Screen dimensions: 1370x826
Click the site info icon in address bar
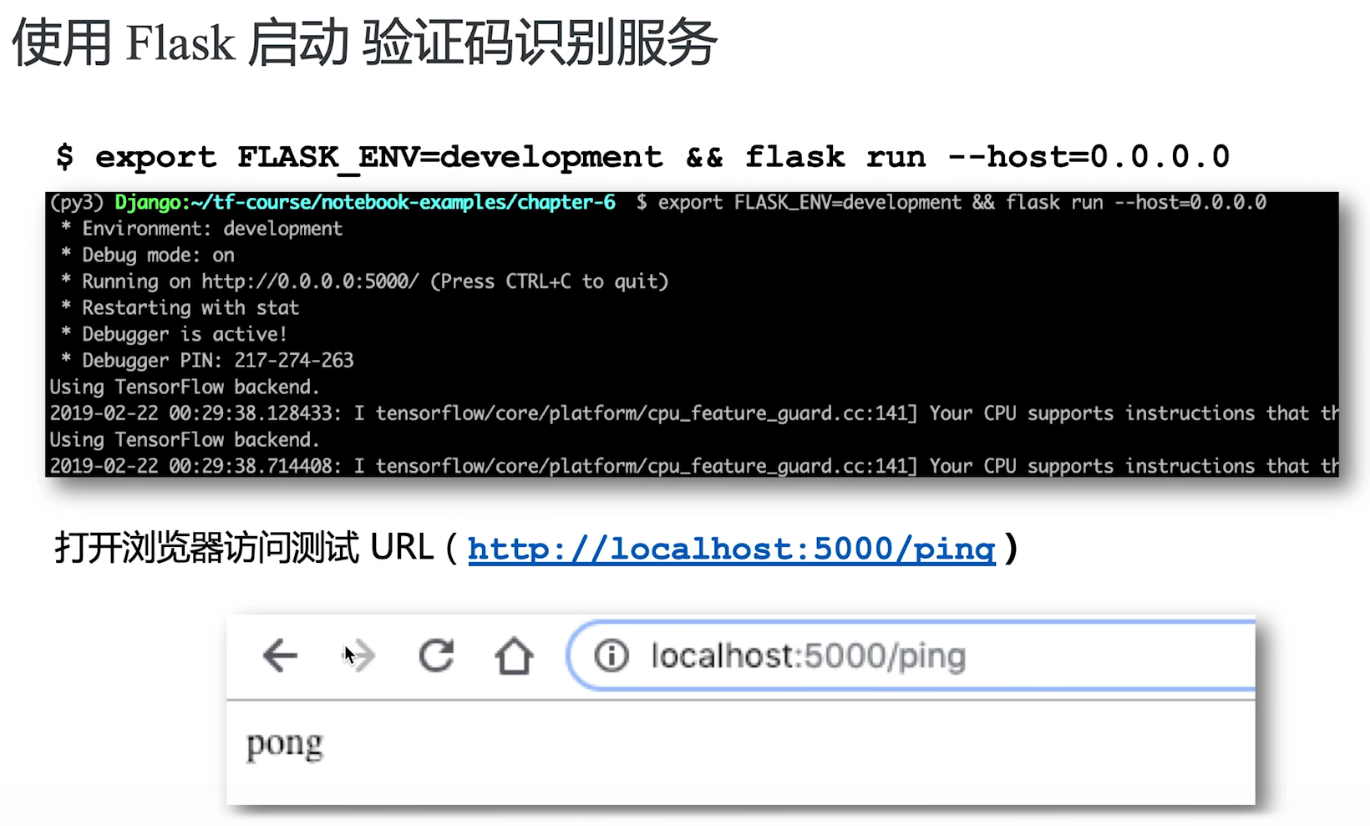[x=611, y=656]
